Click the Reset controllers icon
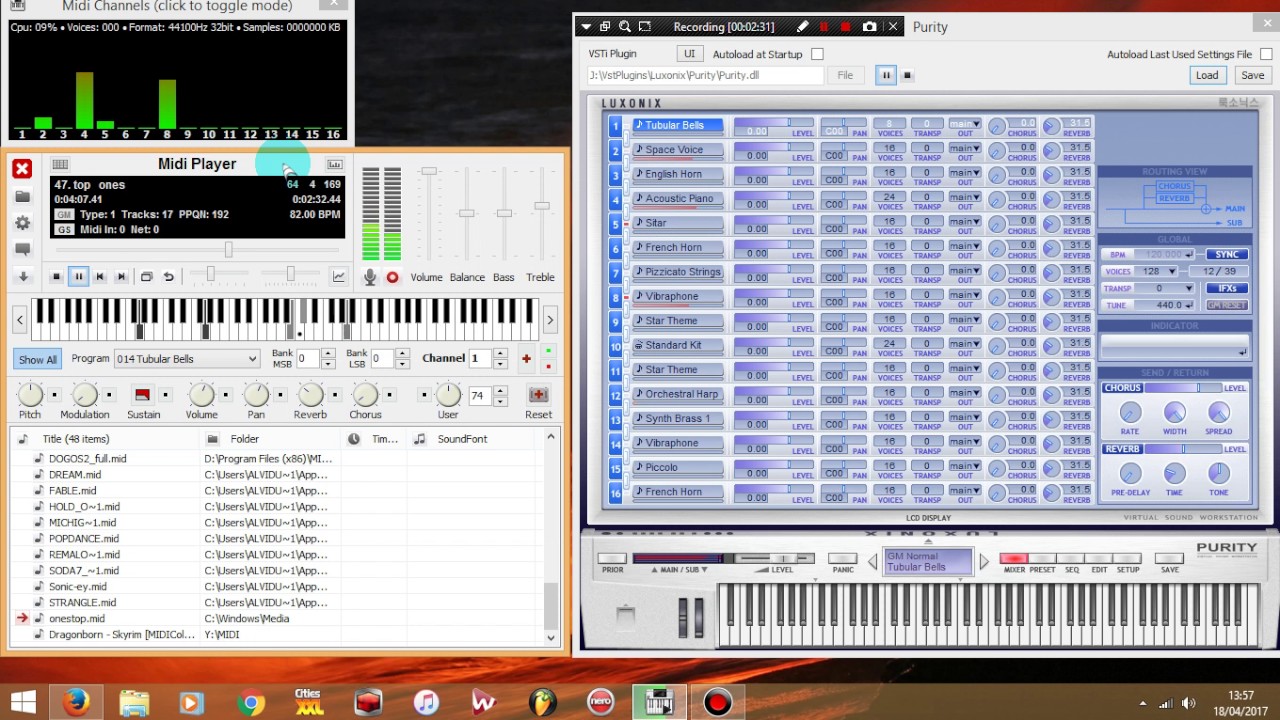 [x=538, y=395]
